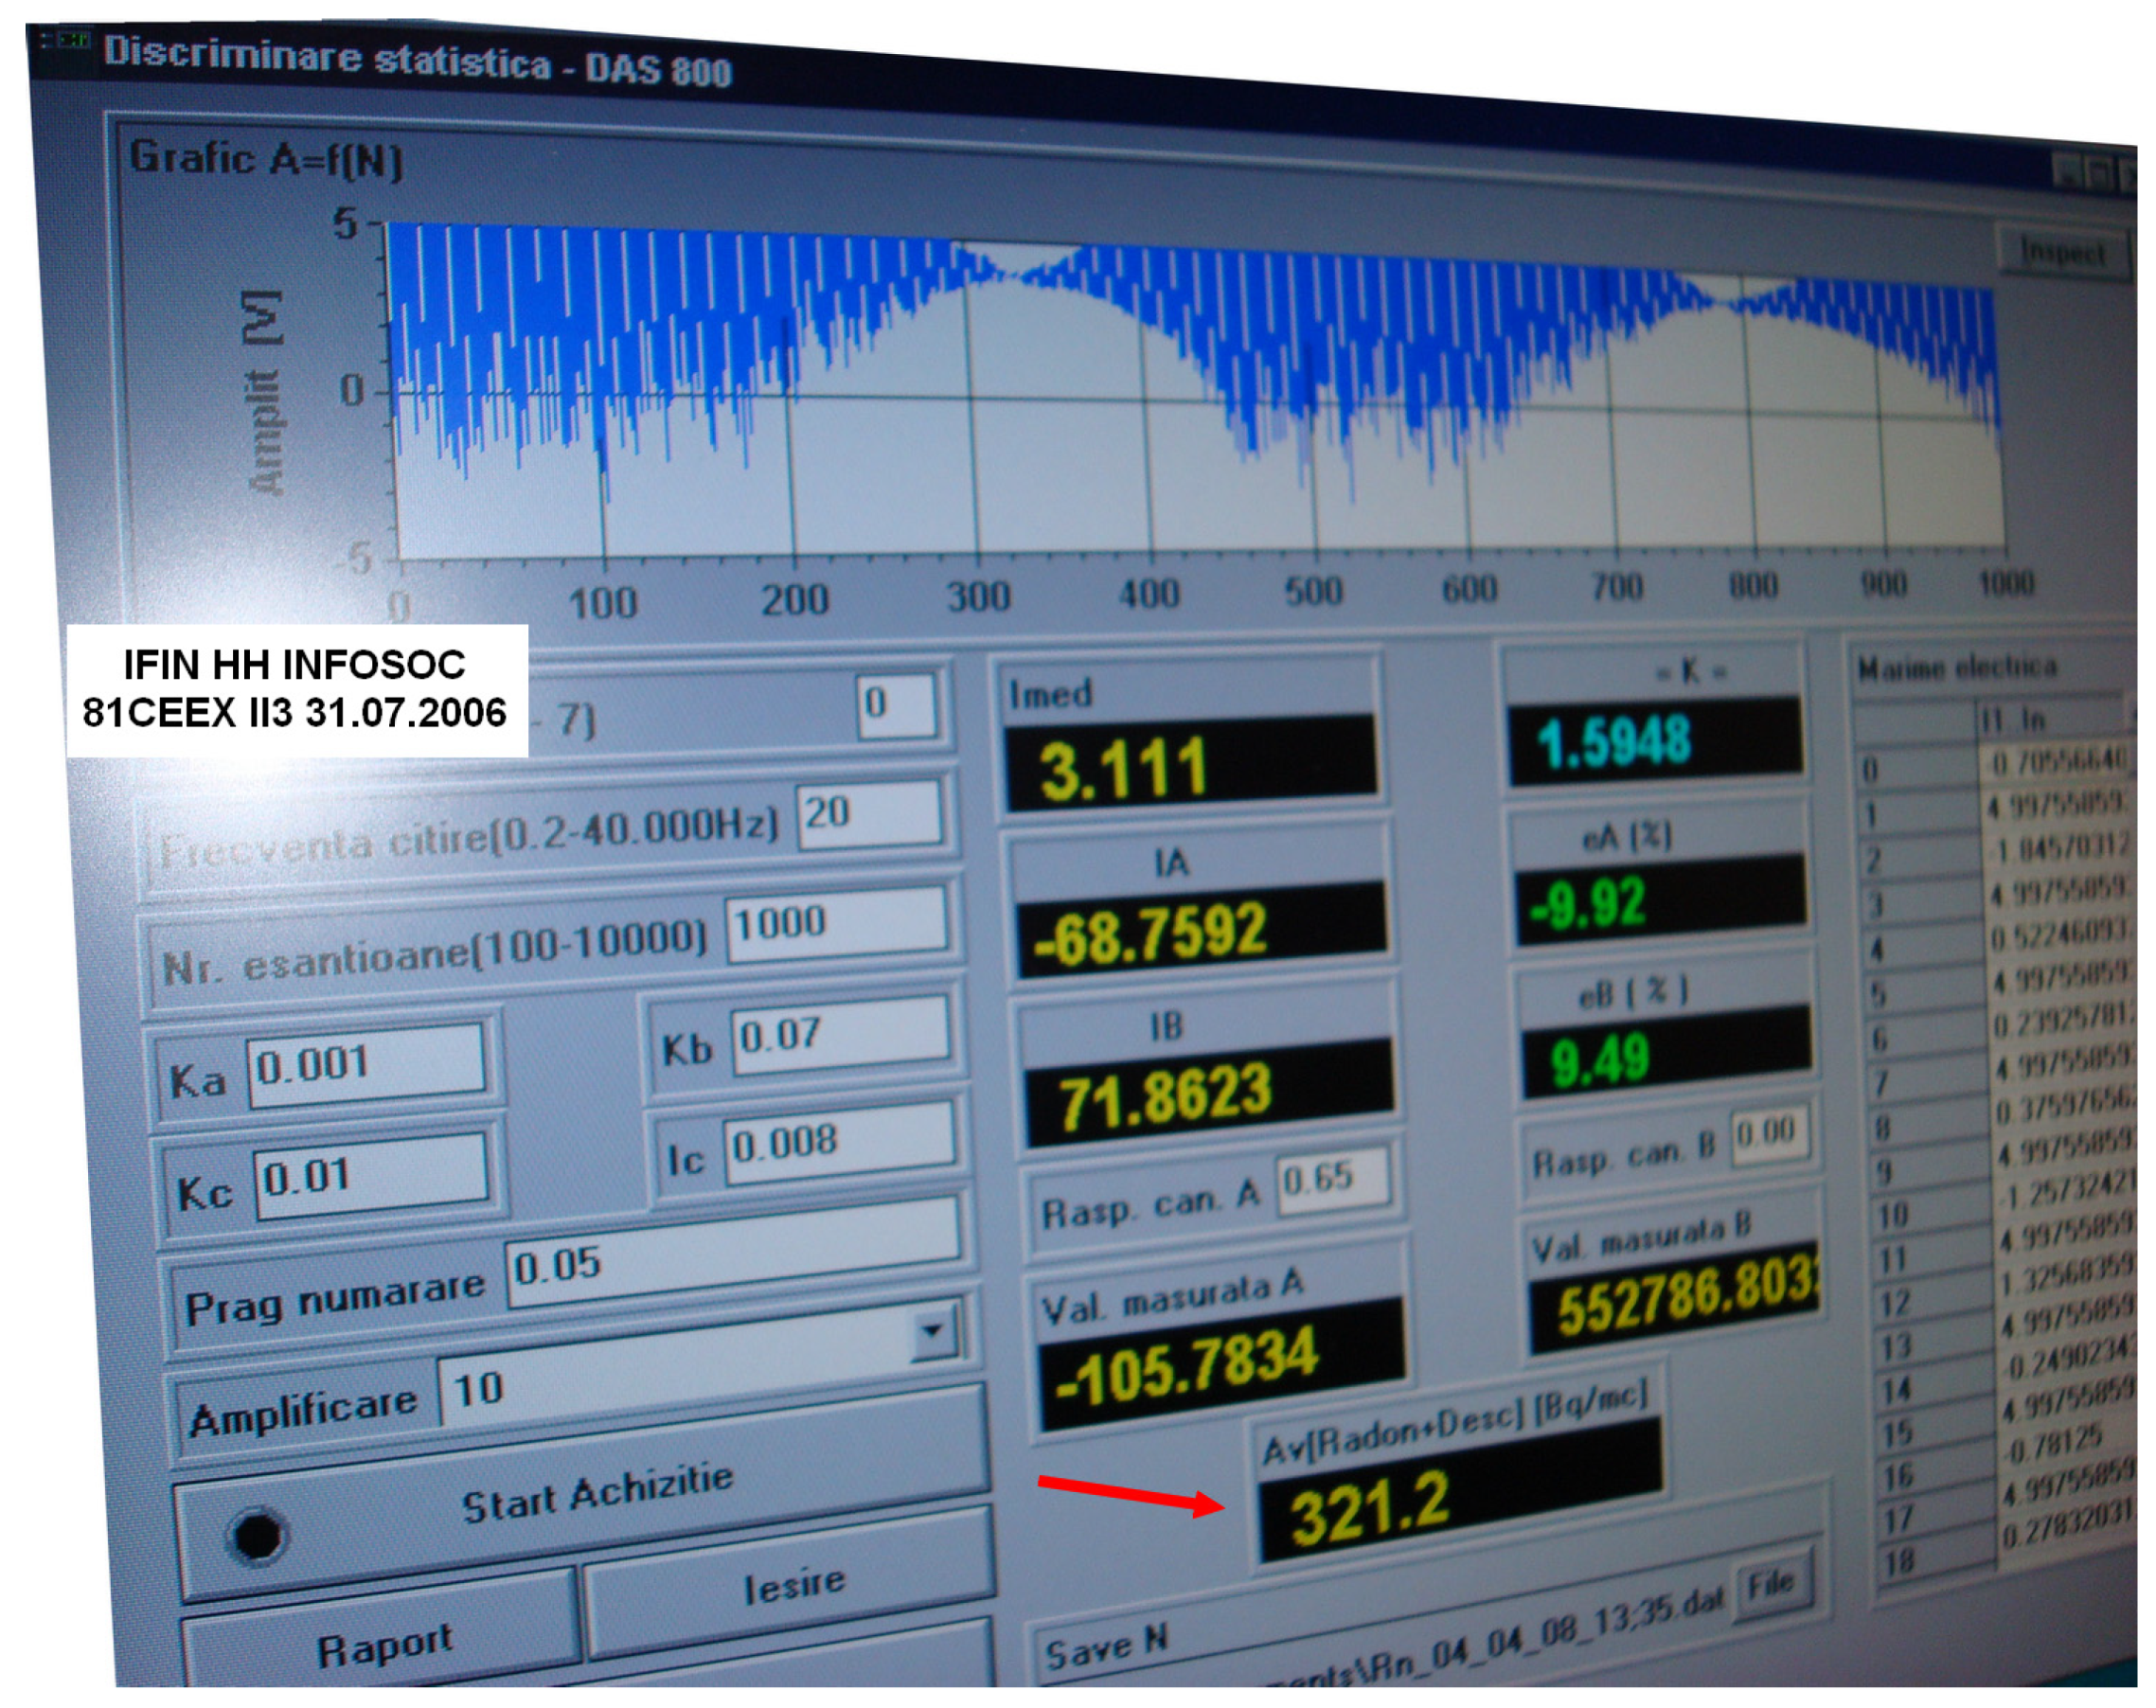
Task: Open the dropdown arrow above Amplificare field
Action: pyautogui.click(x=932, y=1332)
